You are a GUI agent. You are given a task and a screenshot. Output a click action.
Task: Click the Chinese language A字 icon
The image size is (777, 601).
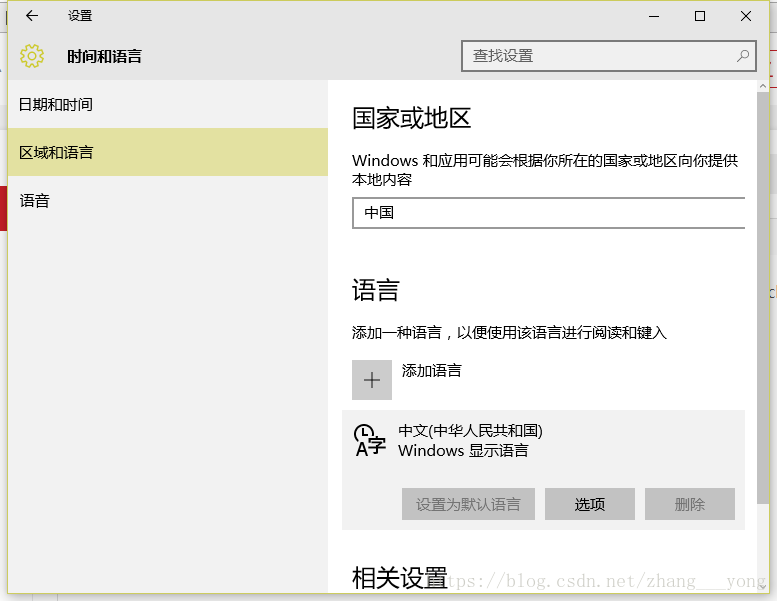click(x=370, y=440)
